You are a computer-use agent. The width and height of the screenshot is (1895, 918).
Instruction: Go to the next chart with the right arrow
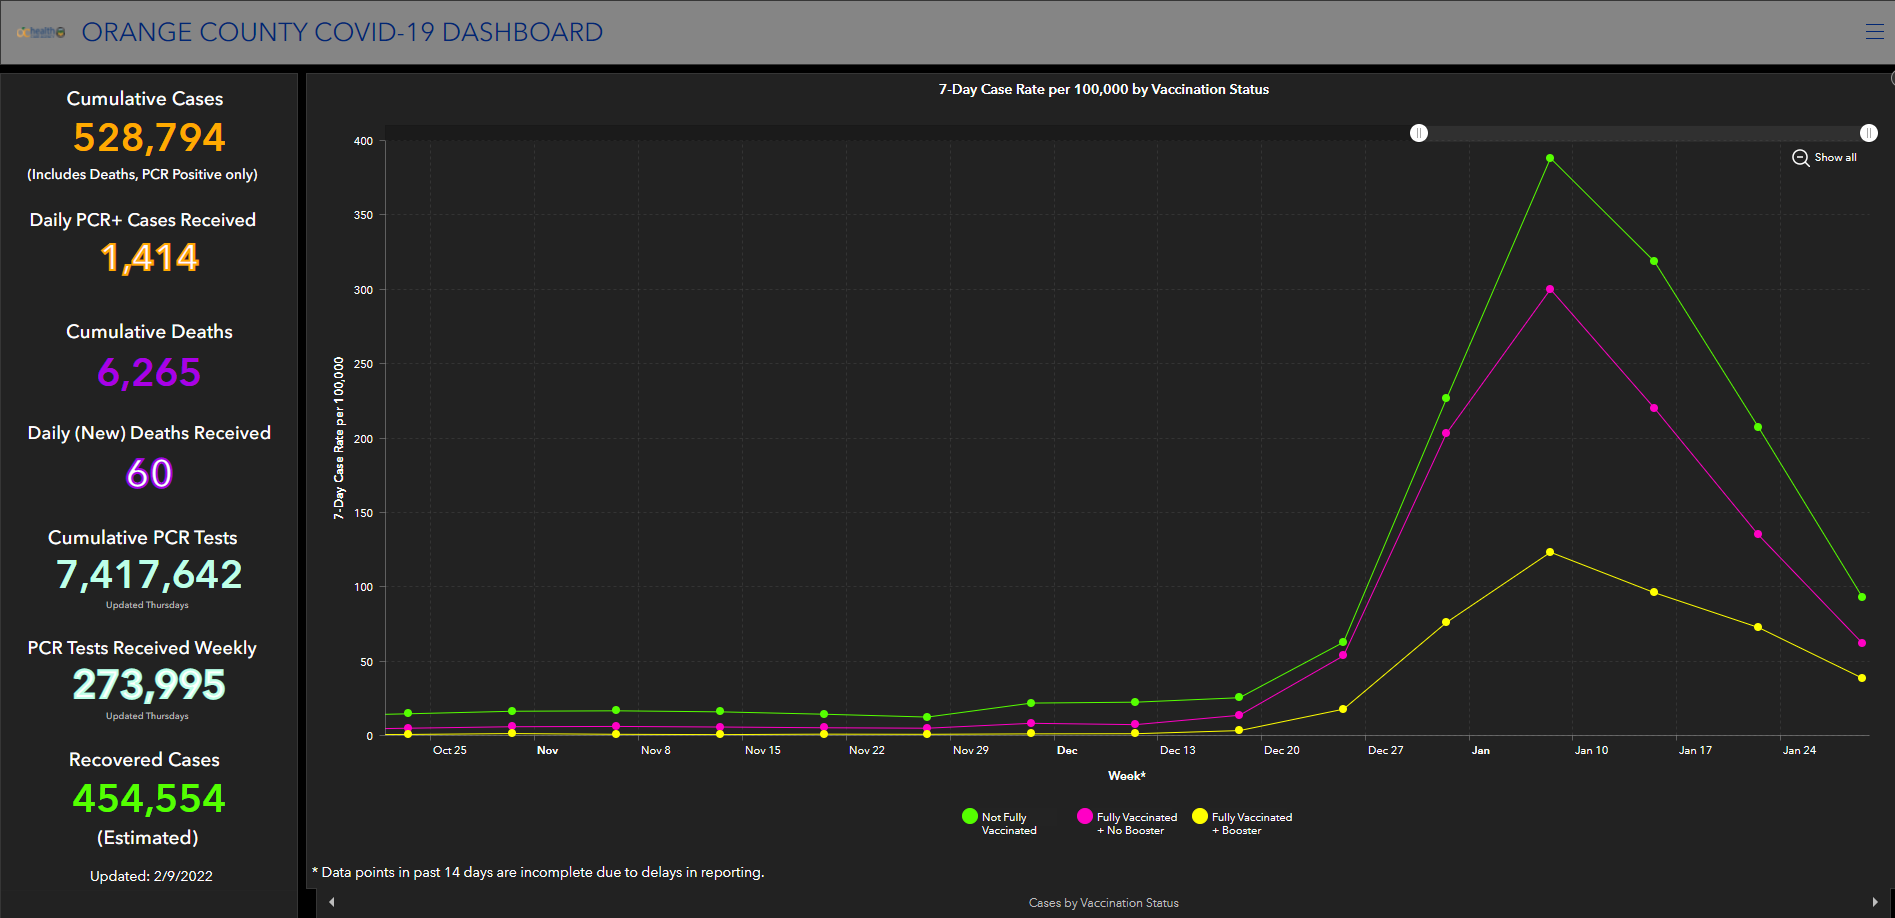point(1875,902)
